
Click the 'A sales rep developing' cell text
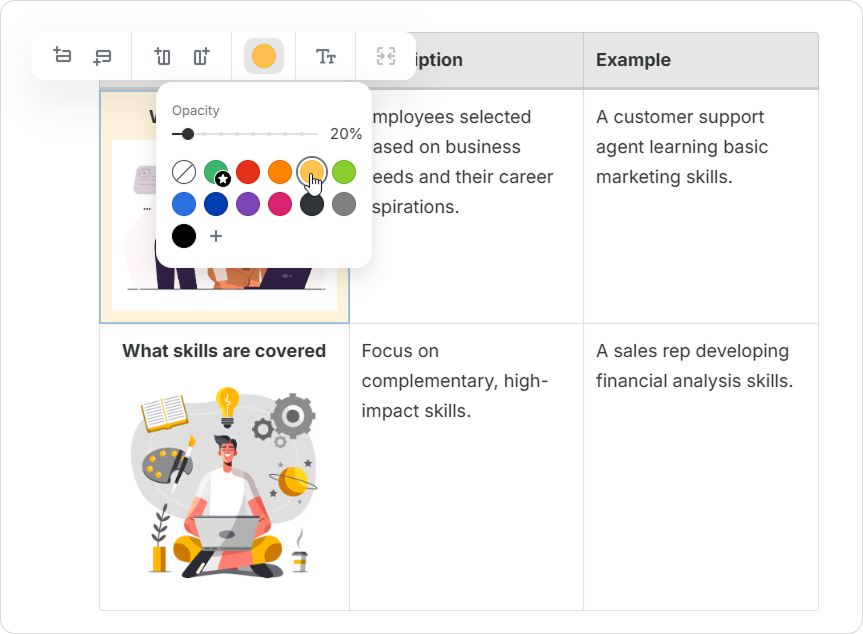point(693,351)
